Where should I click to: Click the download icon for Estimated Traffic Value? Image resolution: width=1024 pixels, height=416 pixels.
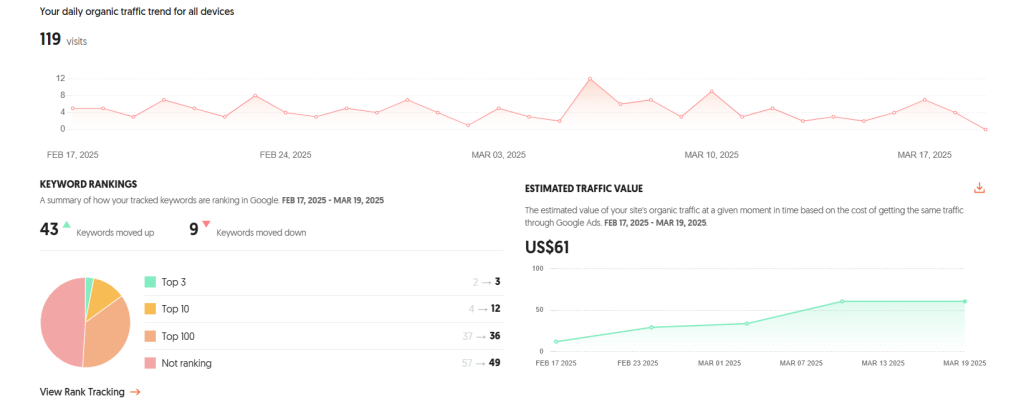tap(979, 188)
